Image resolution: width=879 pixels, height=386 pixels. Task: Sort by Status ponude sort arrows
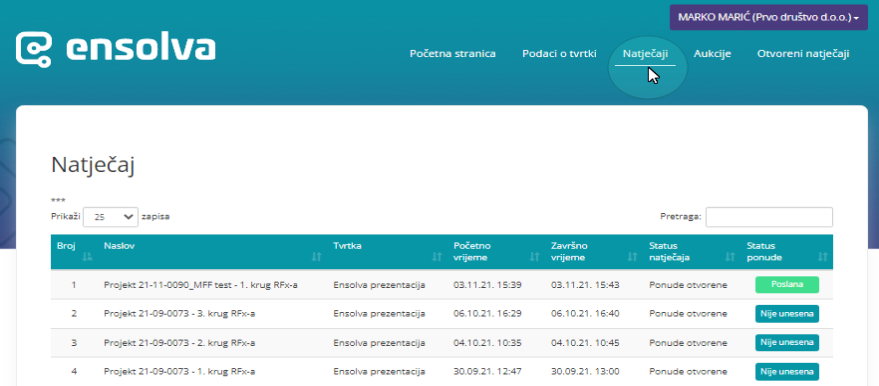tap(822, 257)
